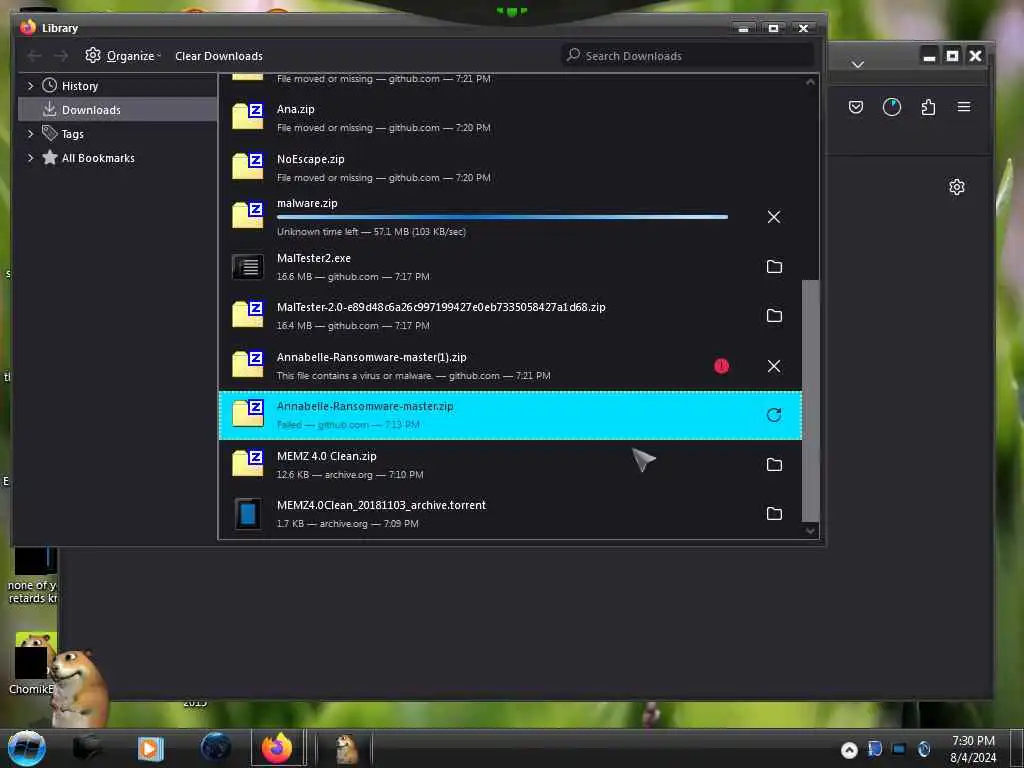Image resolution: width=1024 pixels, height=768 pixels.
Task: Open the globe taskbar icon
Action: [x=216, y=748]
